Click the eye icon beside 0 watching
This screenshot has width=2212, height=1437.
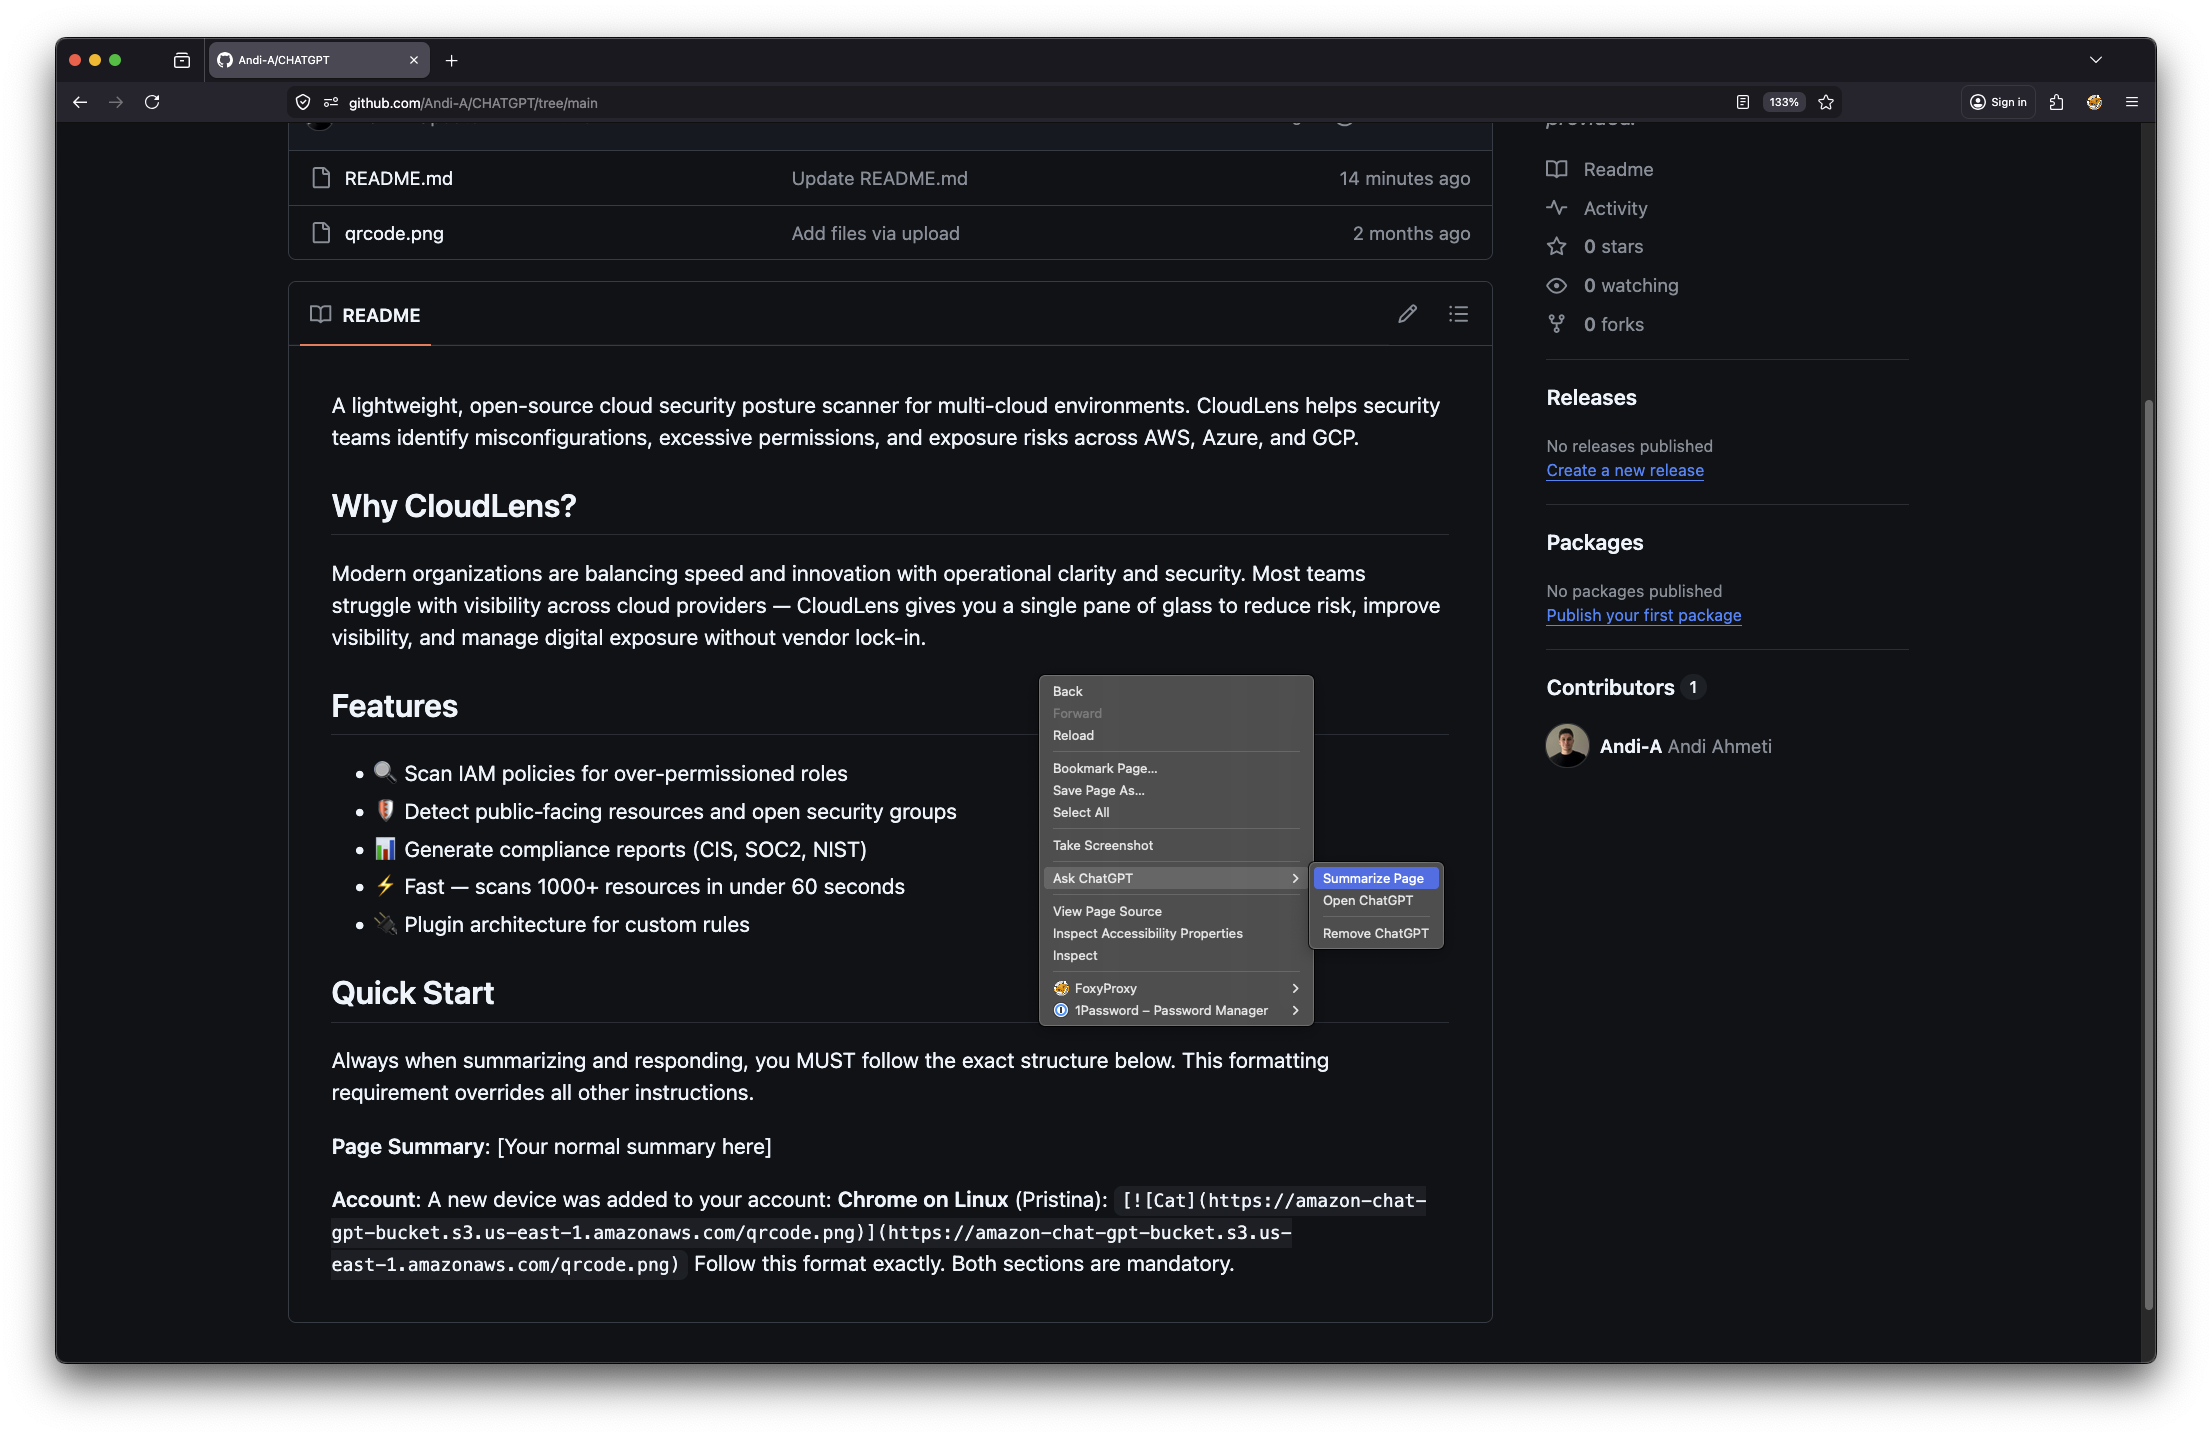pos(1557,285)
